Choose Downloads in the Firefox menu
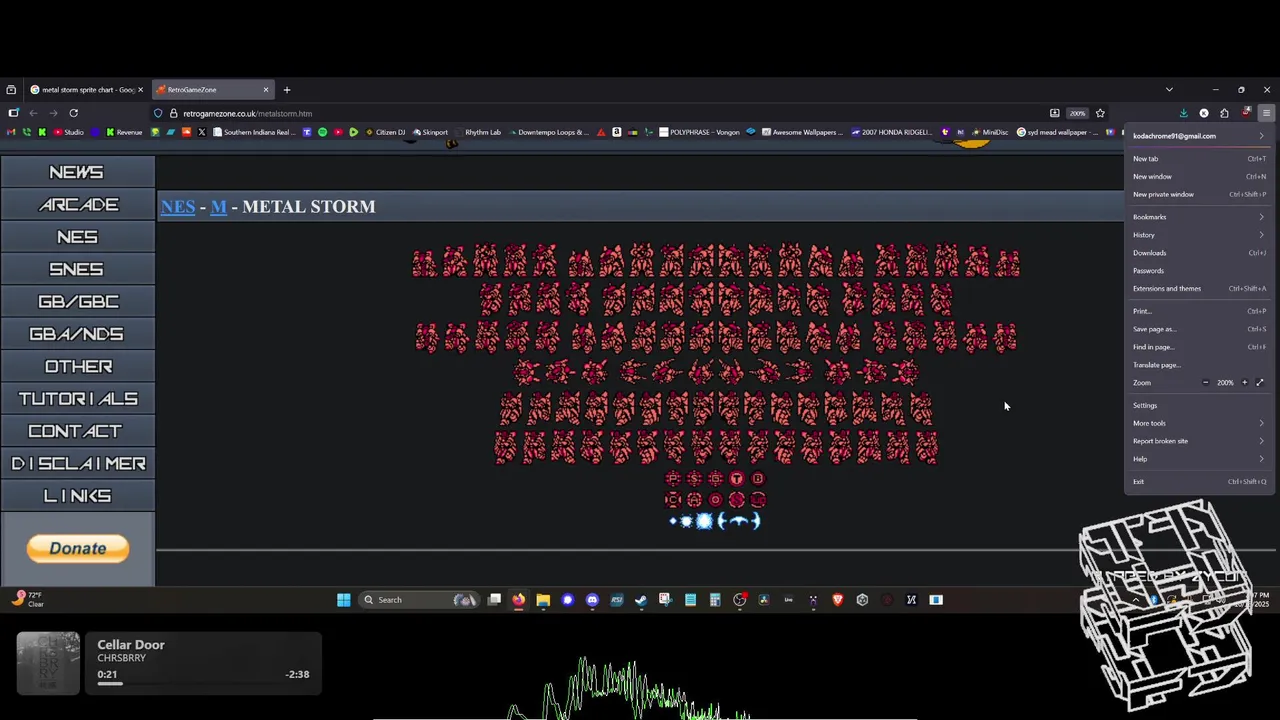Image resolution: width=1280 pixels, height=720 pixels. point(1198,253)
